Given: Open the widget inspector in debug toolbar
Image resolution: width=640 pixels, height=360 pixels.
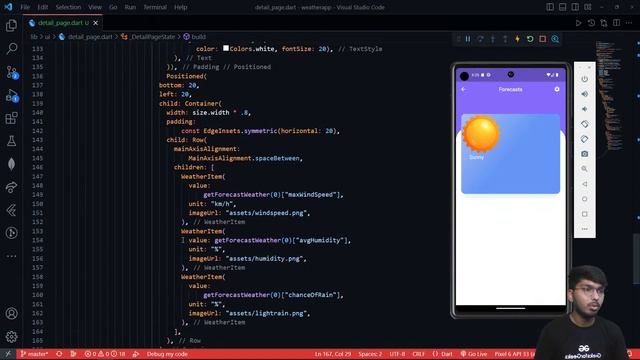Looking at the screenshot, I should coord(555,39).
